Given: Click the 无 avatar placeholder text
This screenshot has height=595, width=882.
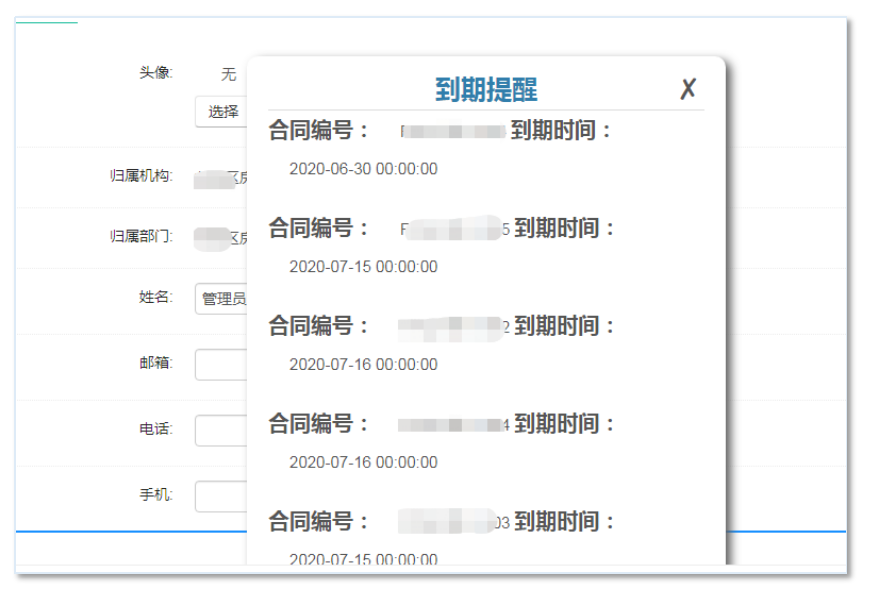Looking at the screenshot, I should click(229, 75).
